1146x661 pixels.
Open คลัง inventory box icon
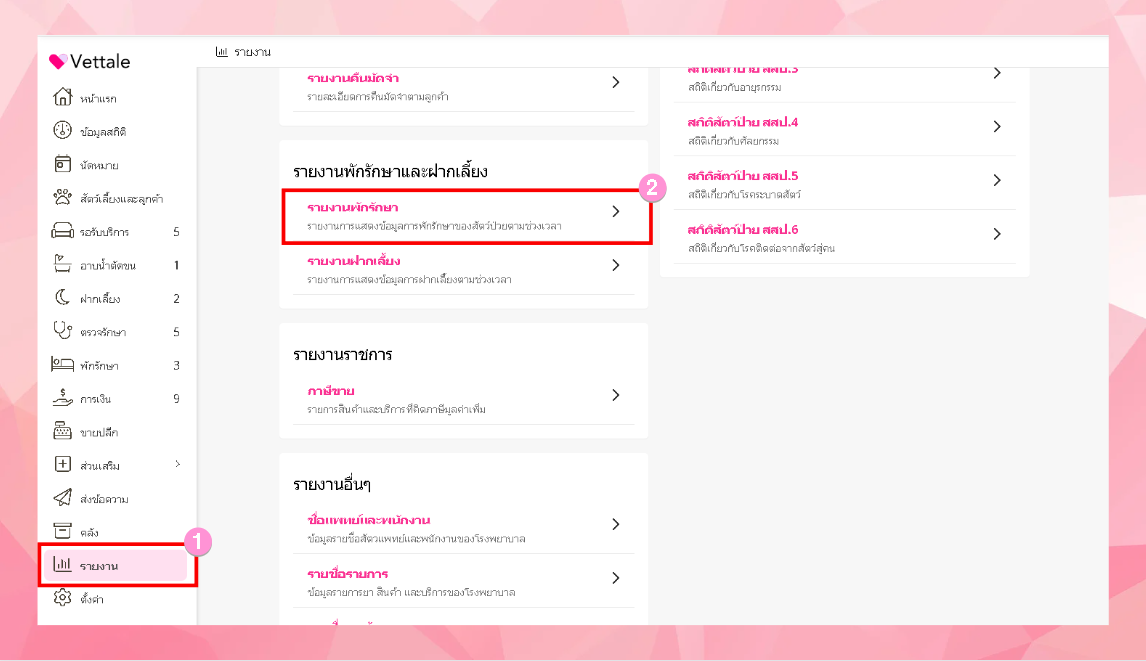coord(63,531)
